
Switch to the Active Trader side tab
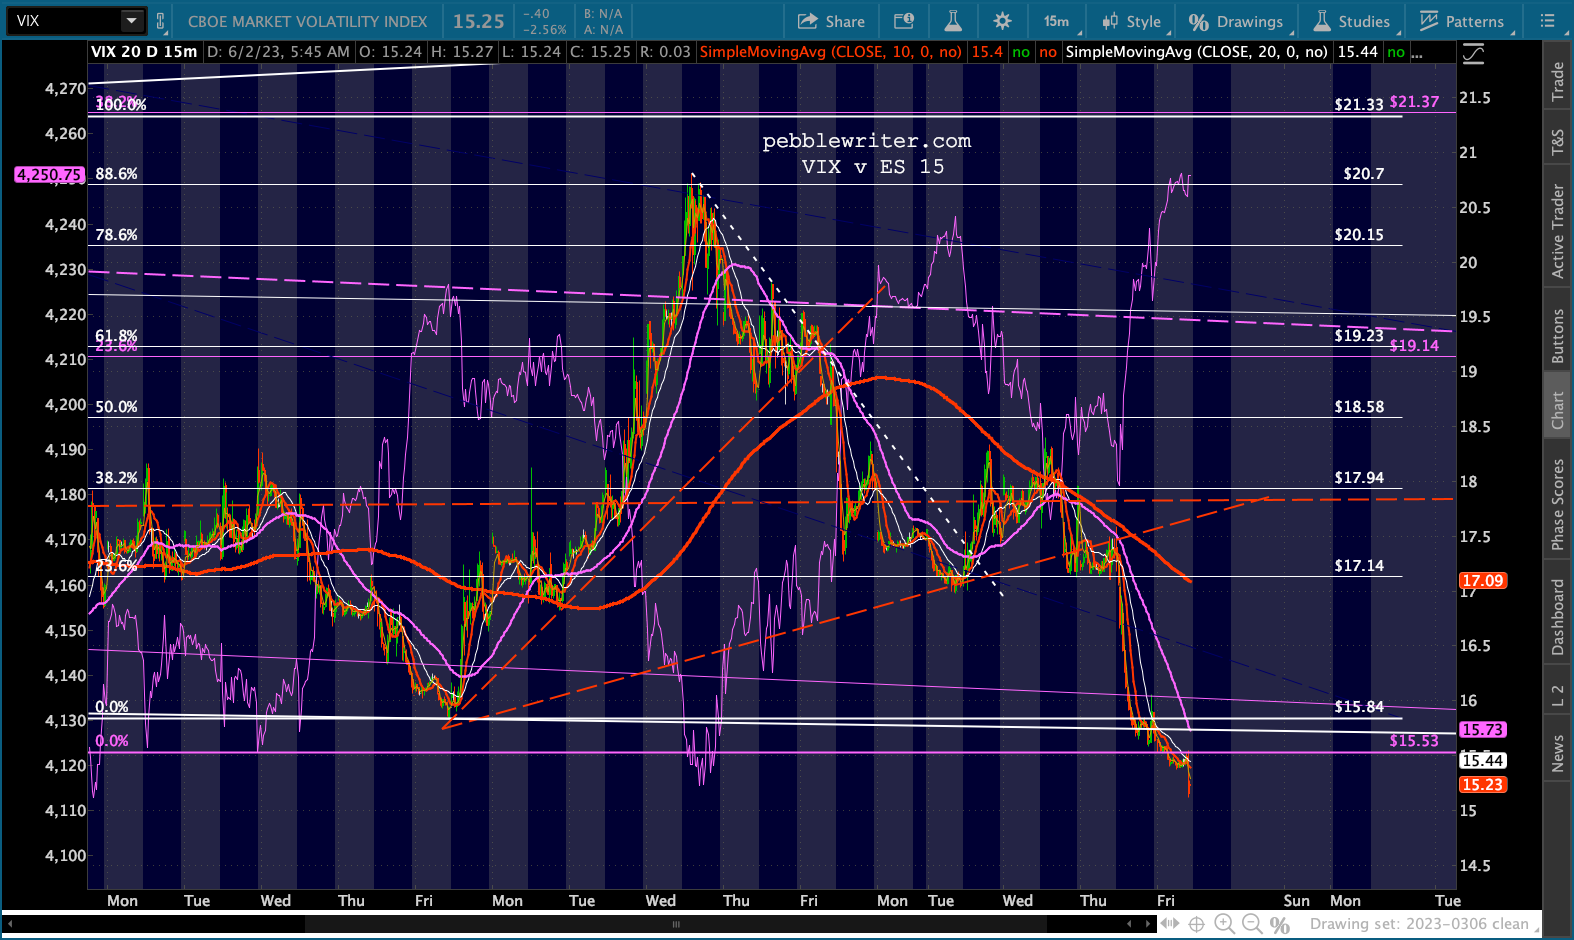(1557, 231)
